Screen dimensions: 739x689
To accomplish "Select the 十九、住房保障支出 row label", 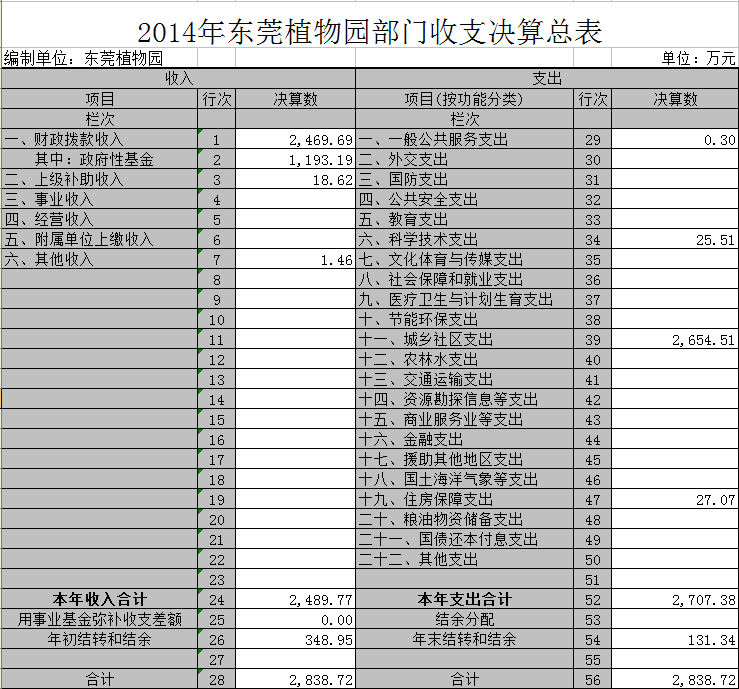I will (x=426, y=500).
